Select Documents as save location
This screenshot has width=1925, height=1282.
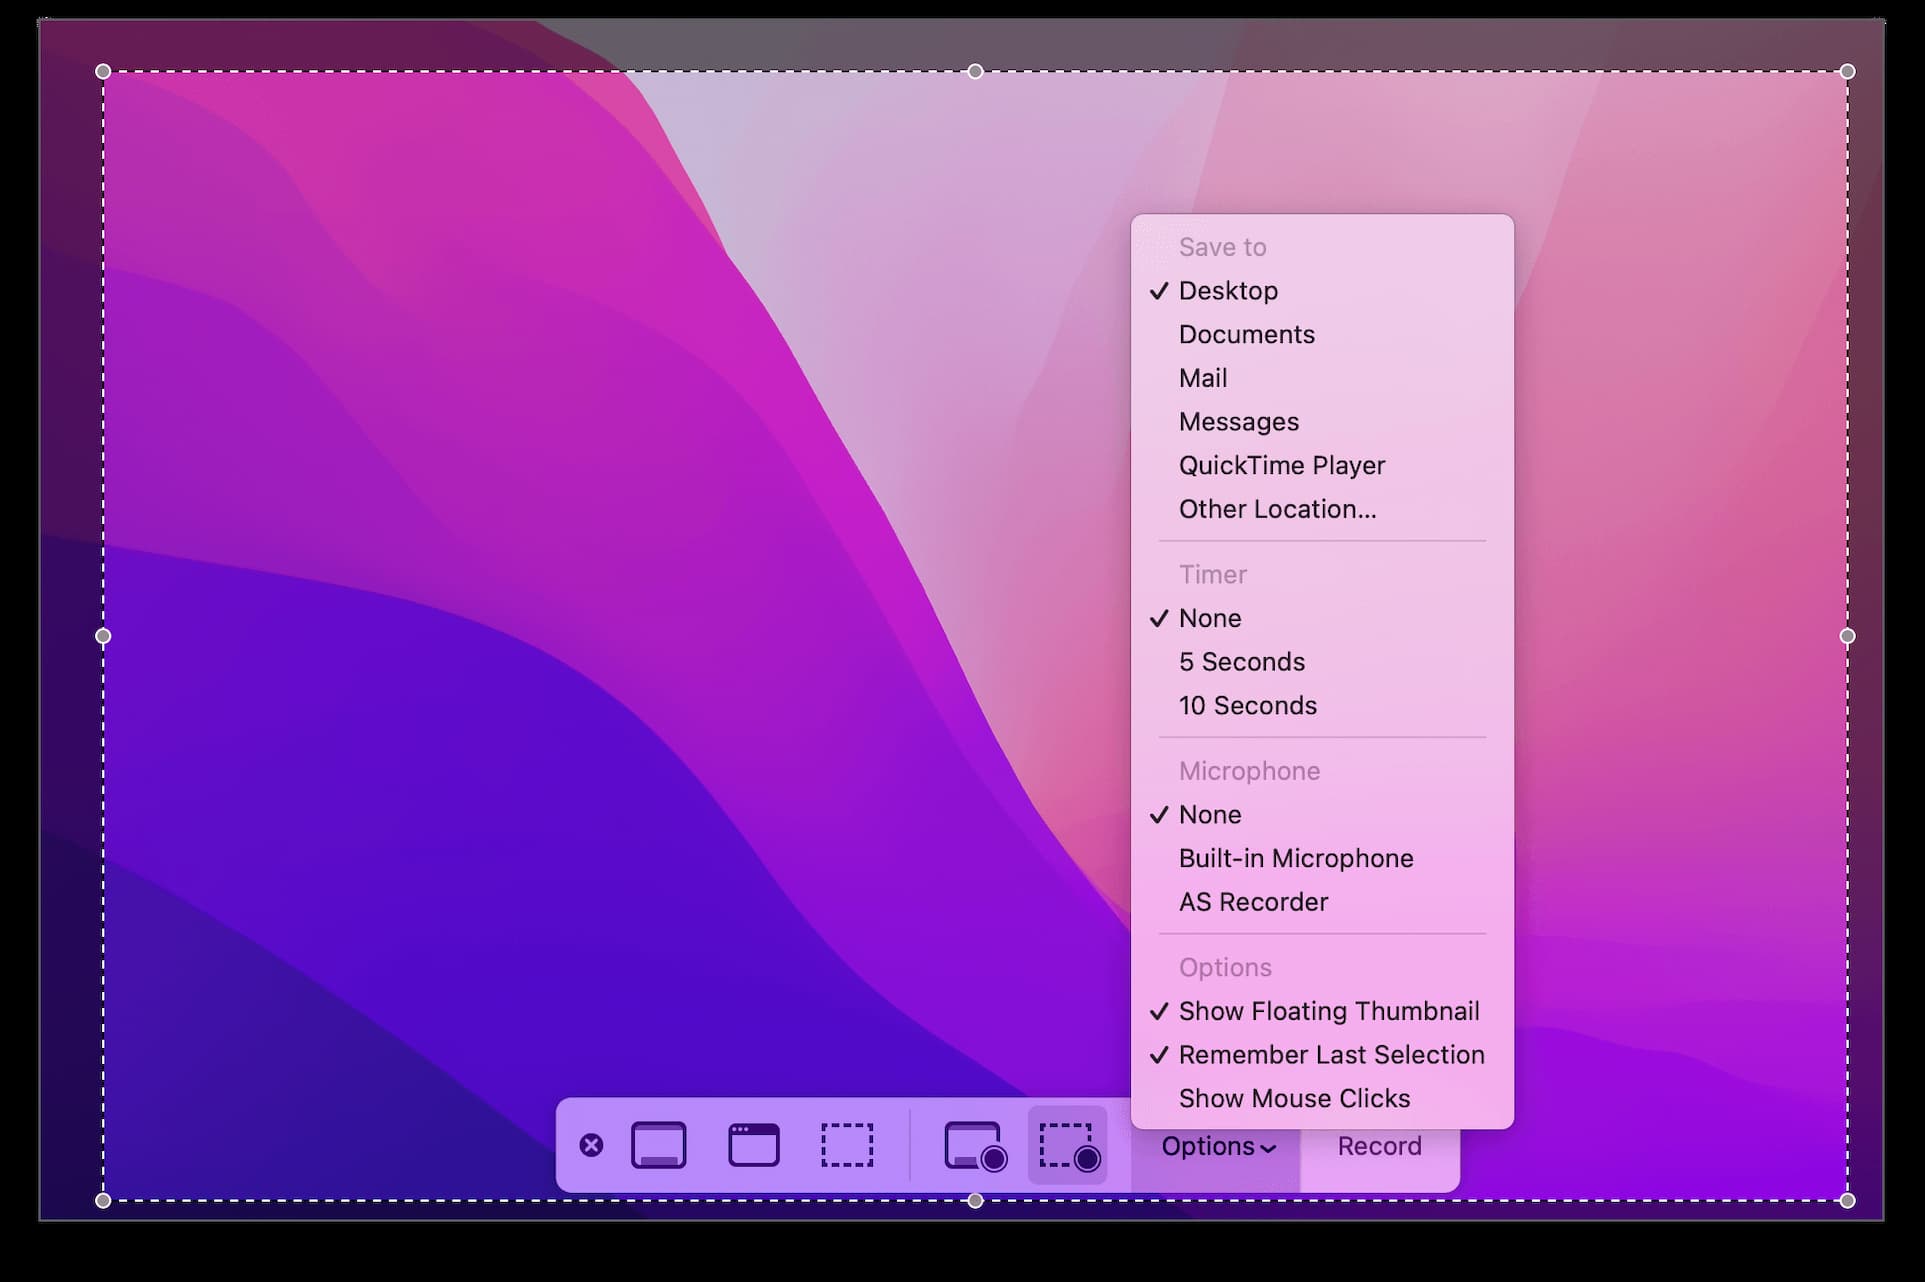(1246, 332)
